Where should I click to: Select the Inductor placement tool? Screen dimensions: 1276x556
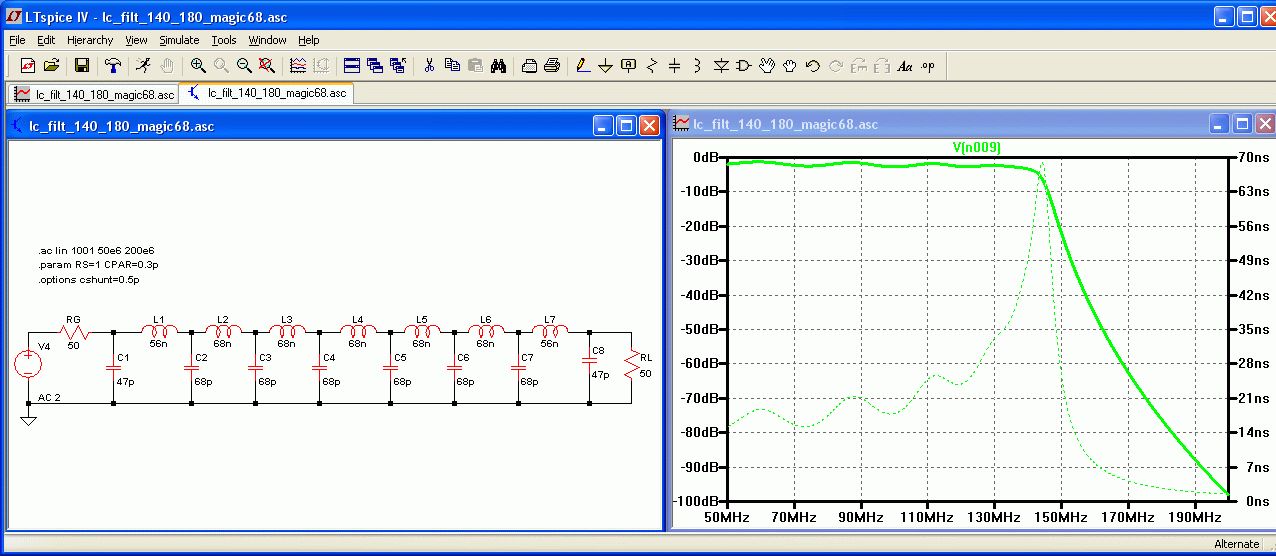[697, 66]
